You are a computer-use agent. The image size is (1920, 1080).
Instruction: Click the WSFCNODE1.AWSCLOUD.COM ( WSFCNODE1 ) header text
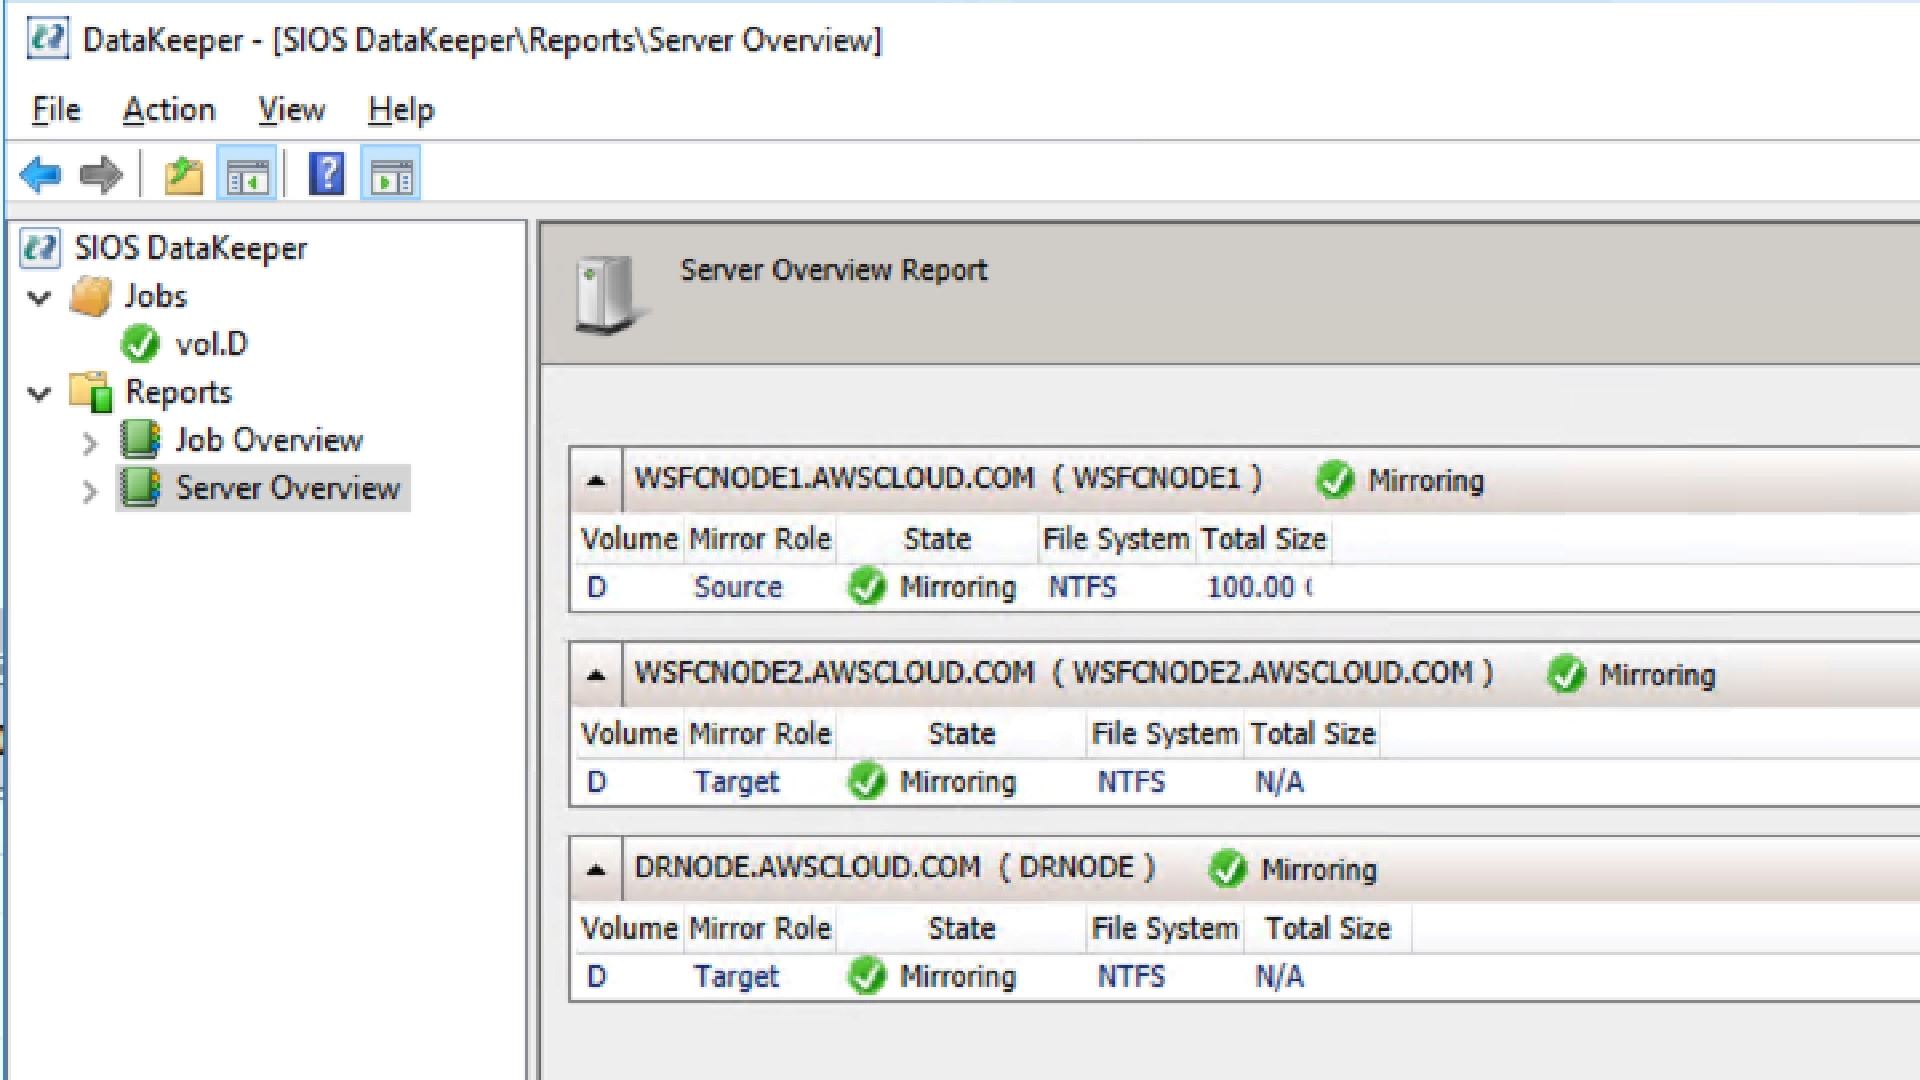click(x=948, y=478)
